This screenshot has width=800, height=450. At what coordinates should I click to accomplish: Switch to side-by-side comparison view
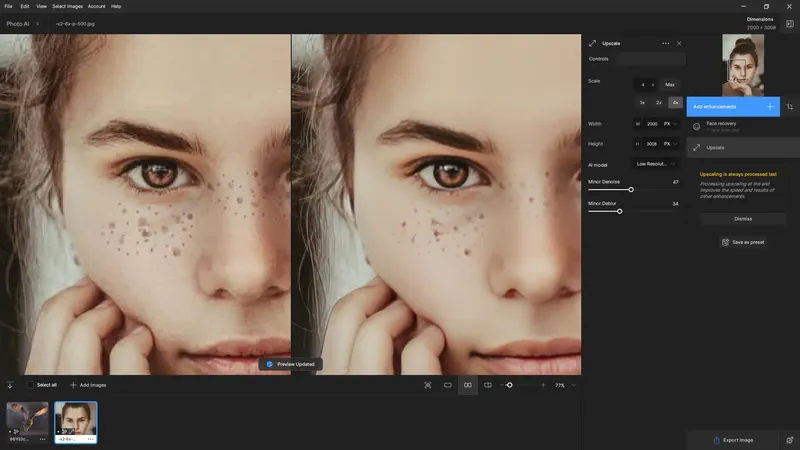[x=467, y=385]
